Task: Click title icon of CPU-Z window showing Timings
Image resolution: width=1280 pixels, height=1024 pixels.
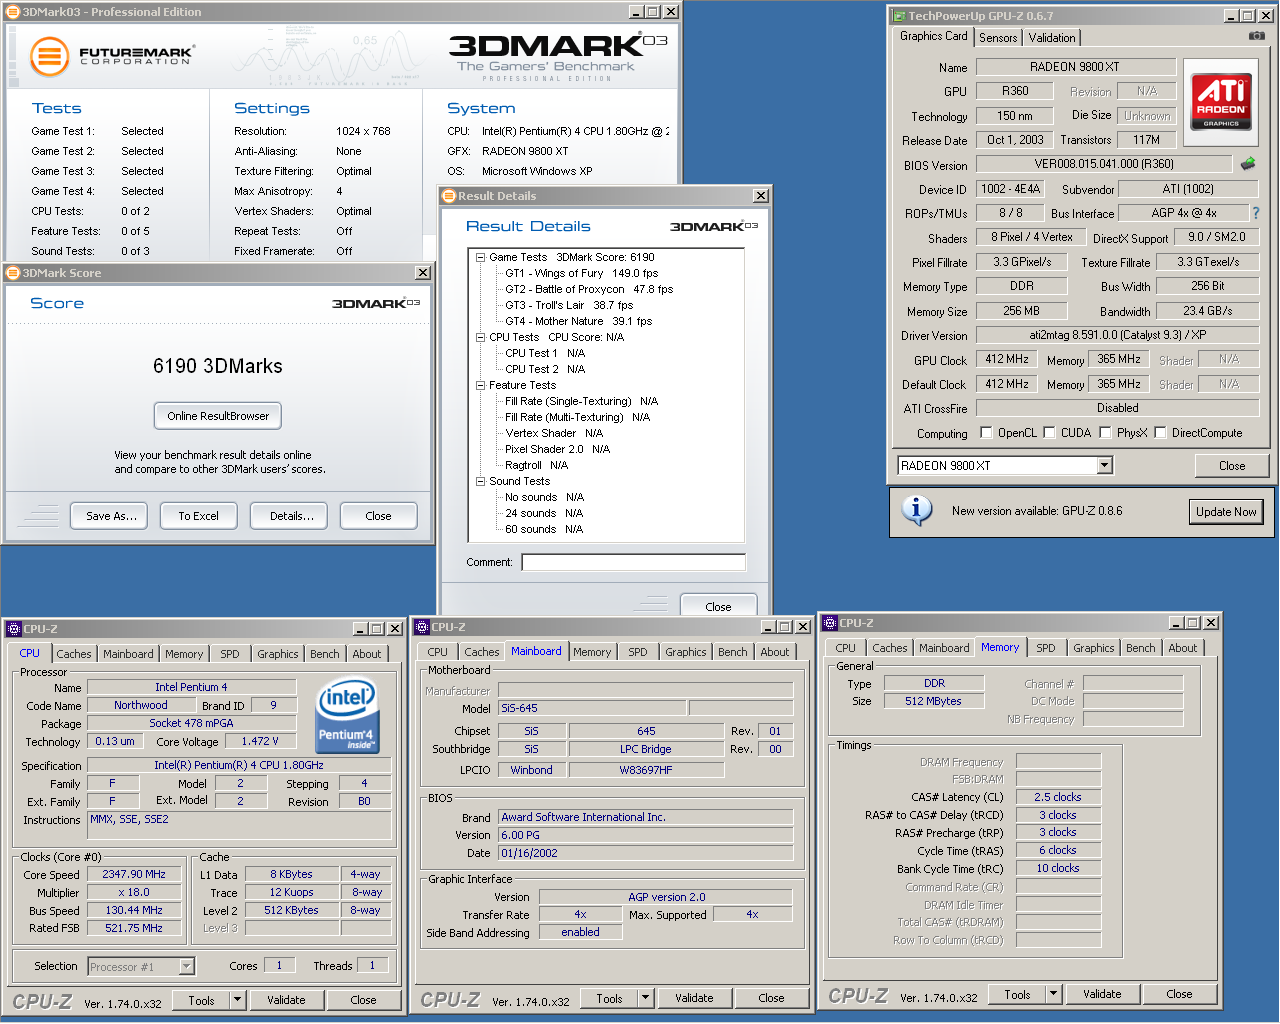Action: pos(830,623)
